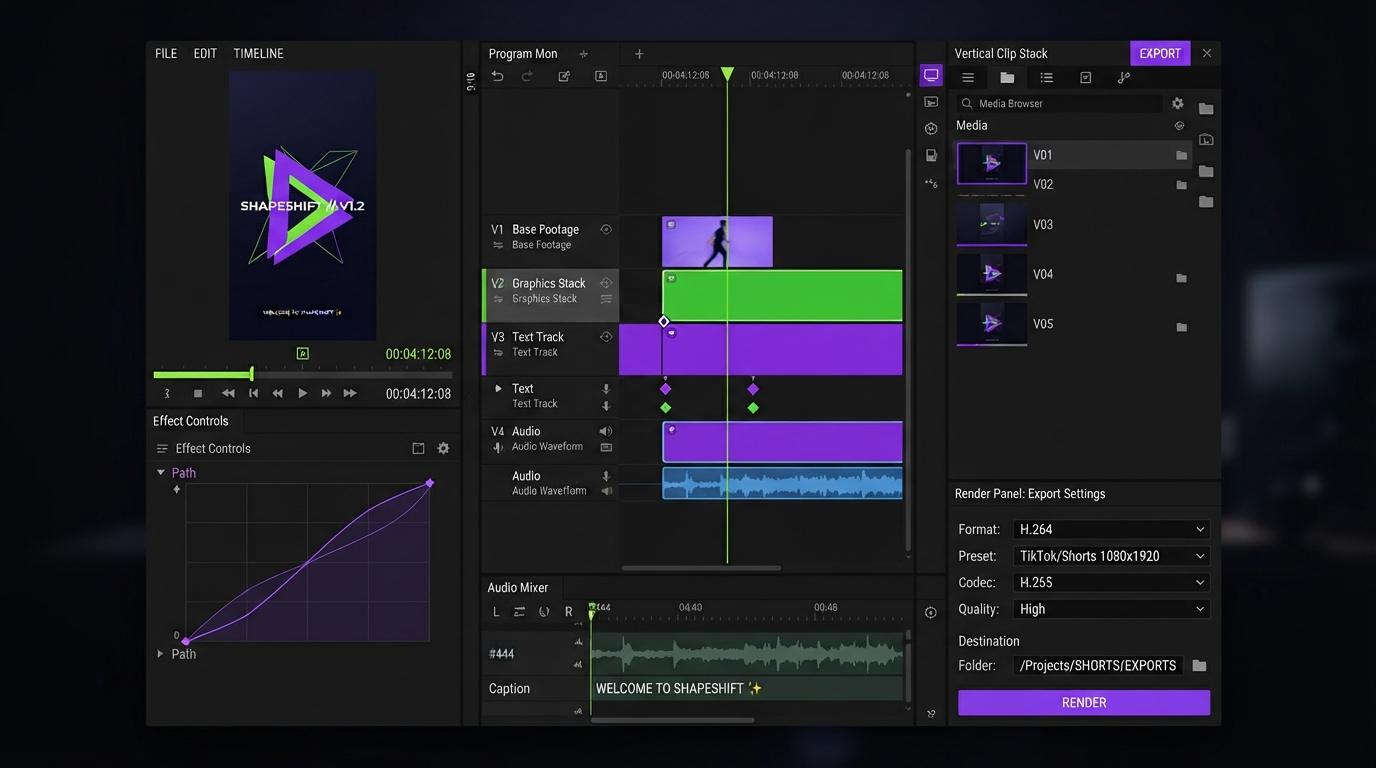Open the EDIT menu
Screen dimensions: 1376x768
click(x=205, y=54)
